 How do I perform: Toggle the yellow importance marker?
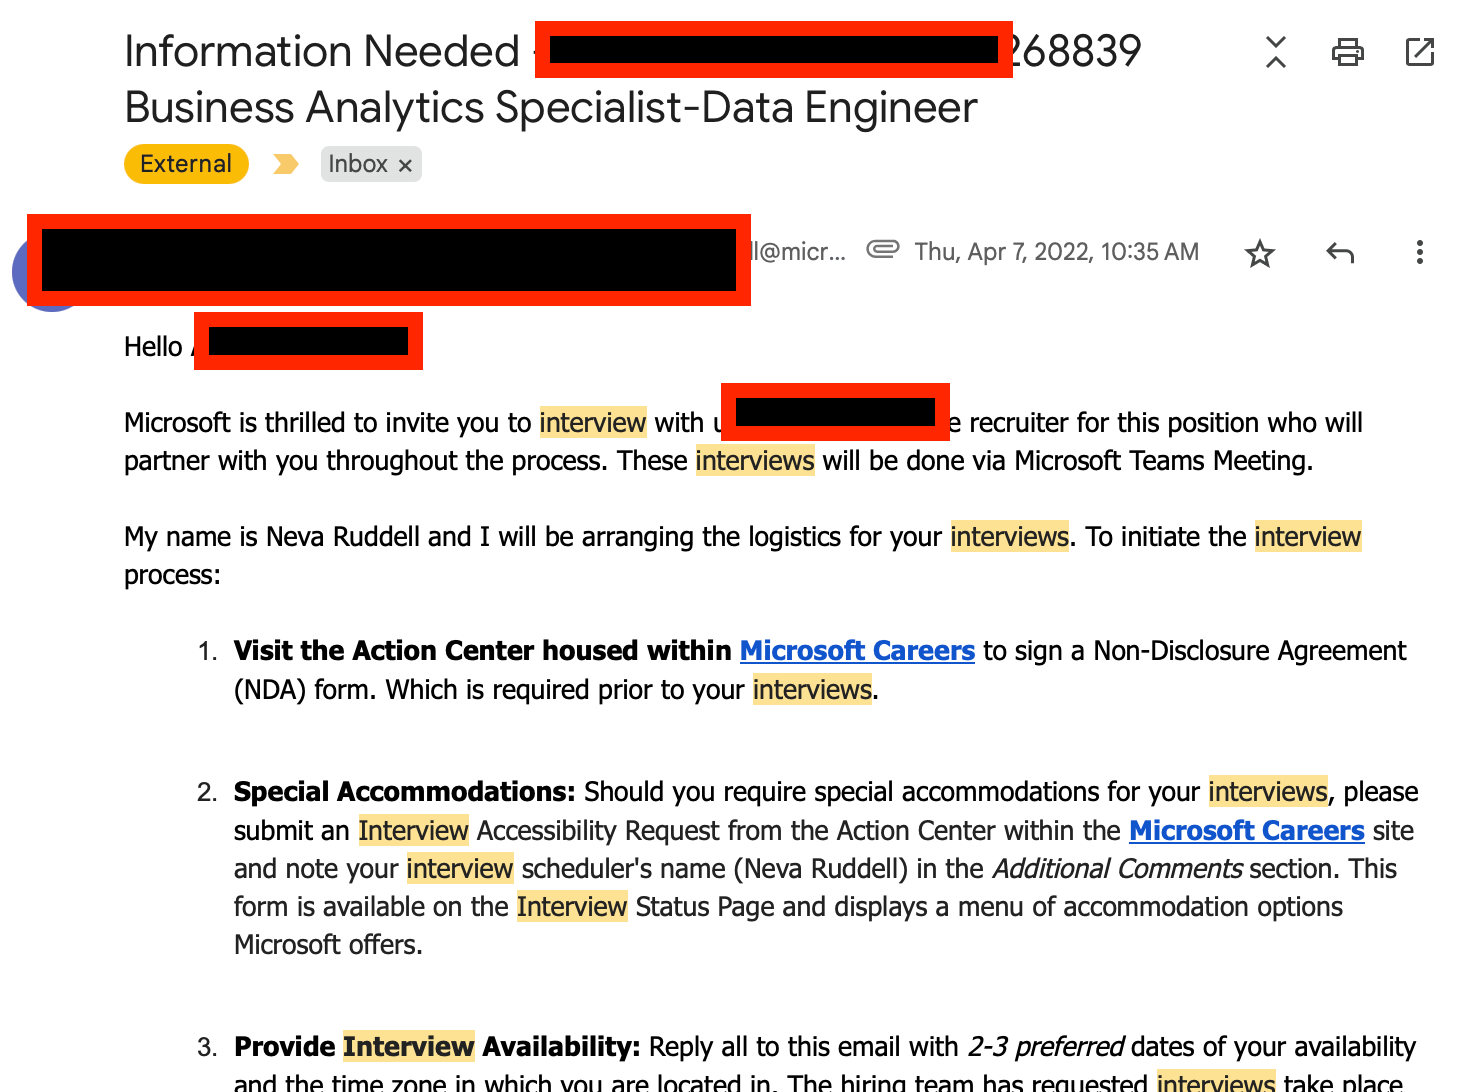[x=285, y=164]
